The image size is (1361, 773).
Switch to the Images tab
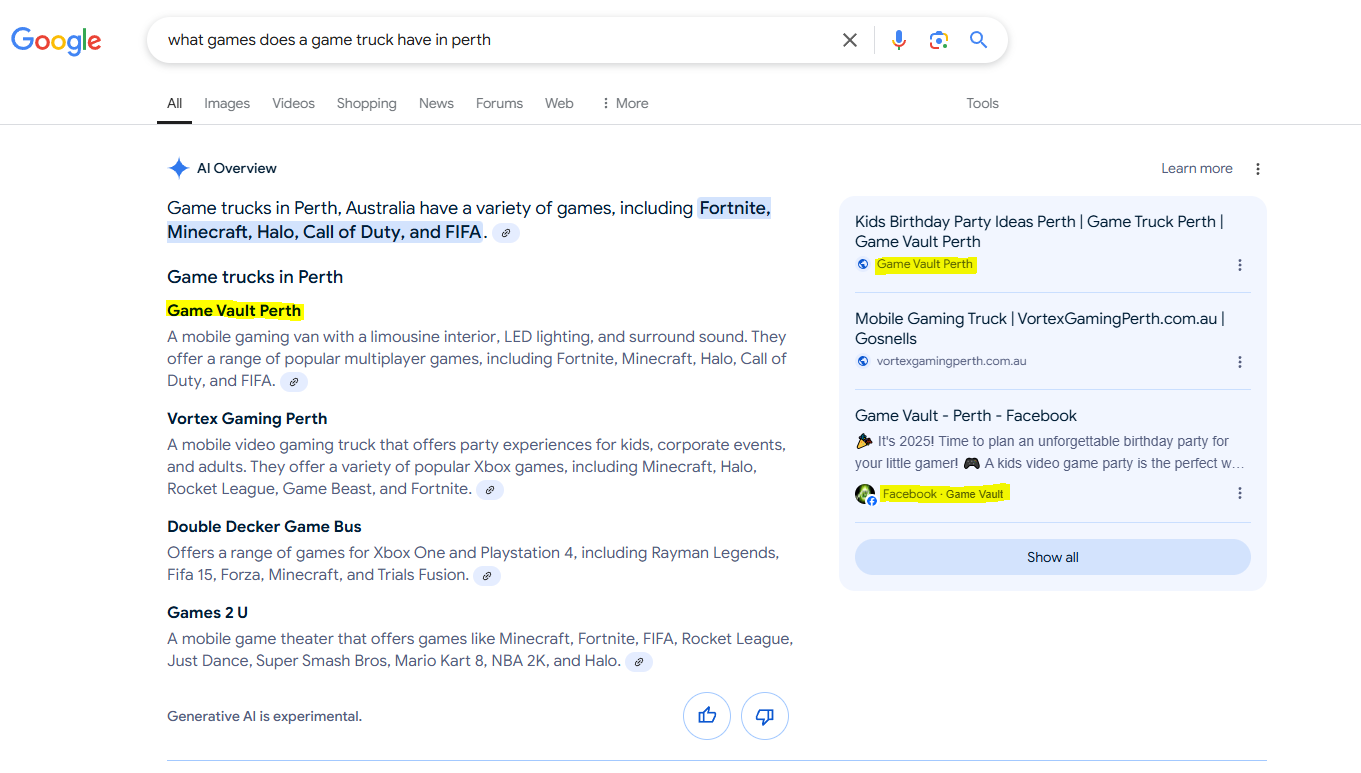pyautogui.click(x=227, y=103)
